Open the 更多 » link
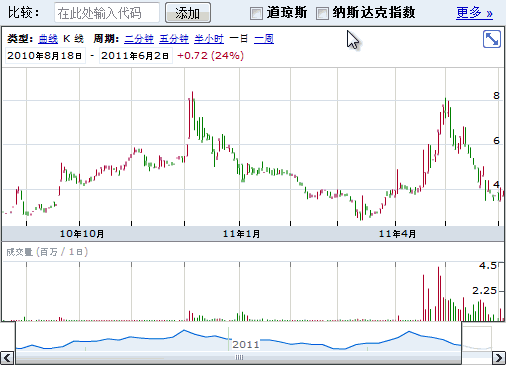This screenshot has height=365, width=506. pos(474,13)
